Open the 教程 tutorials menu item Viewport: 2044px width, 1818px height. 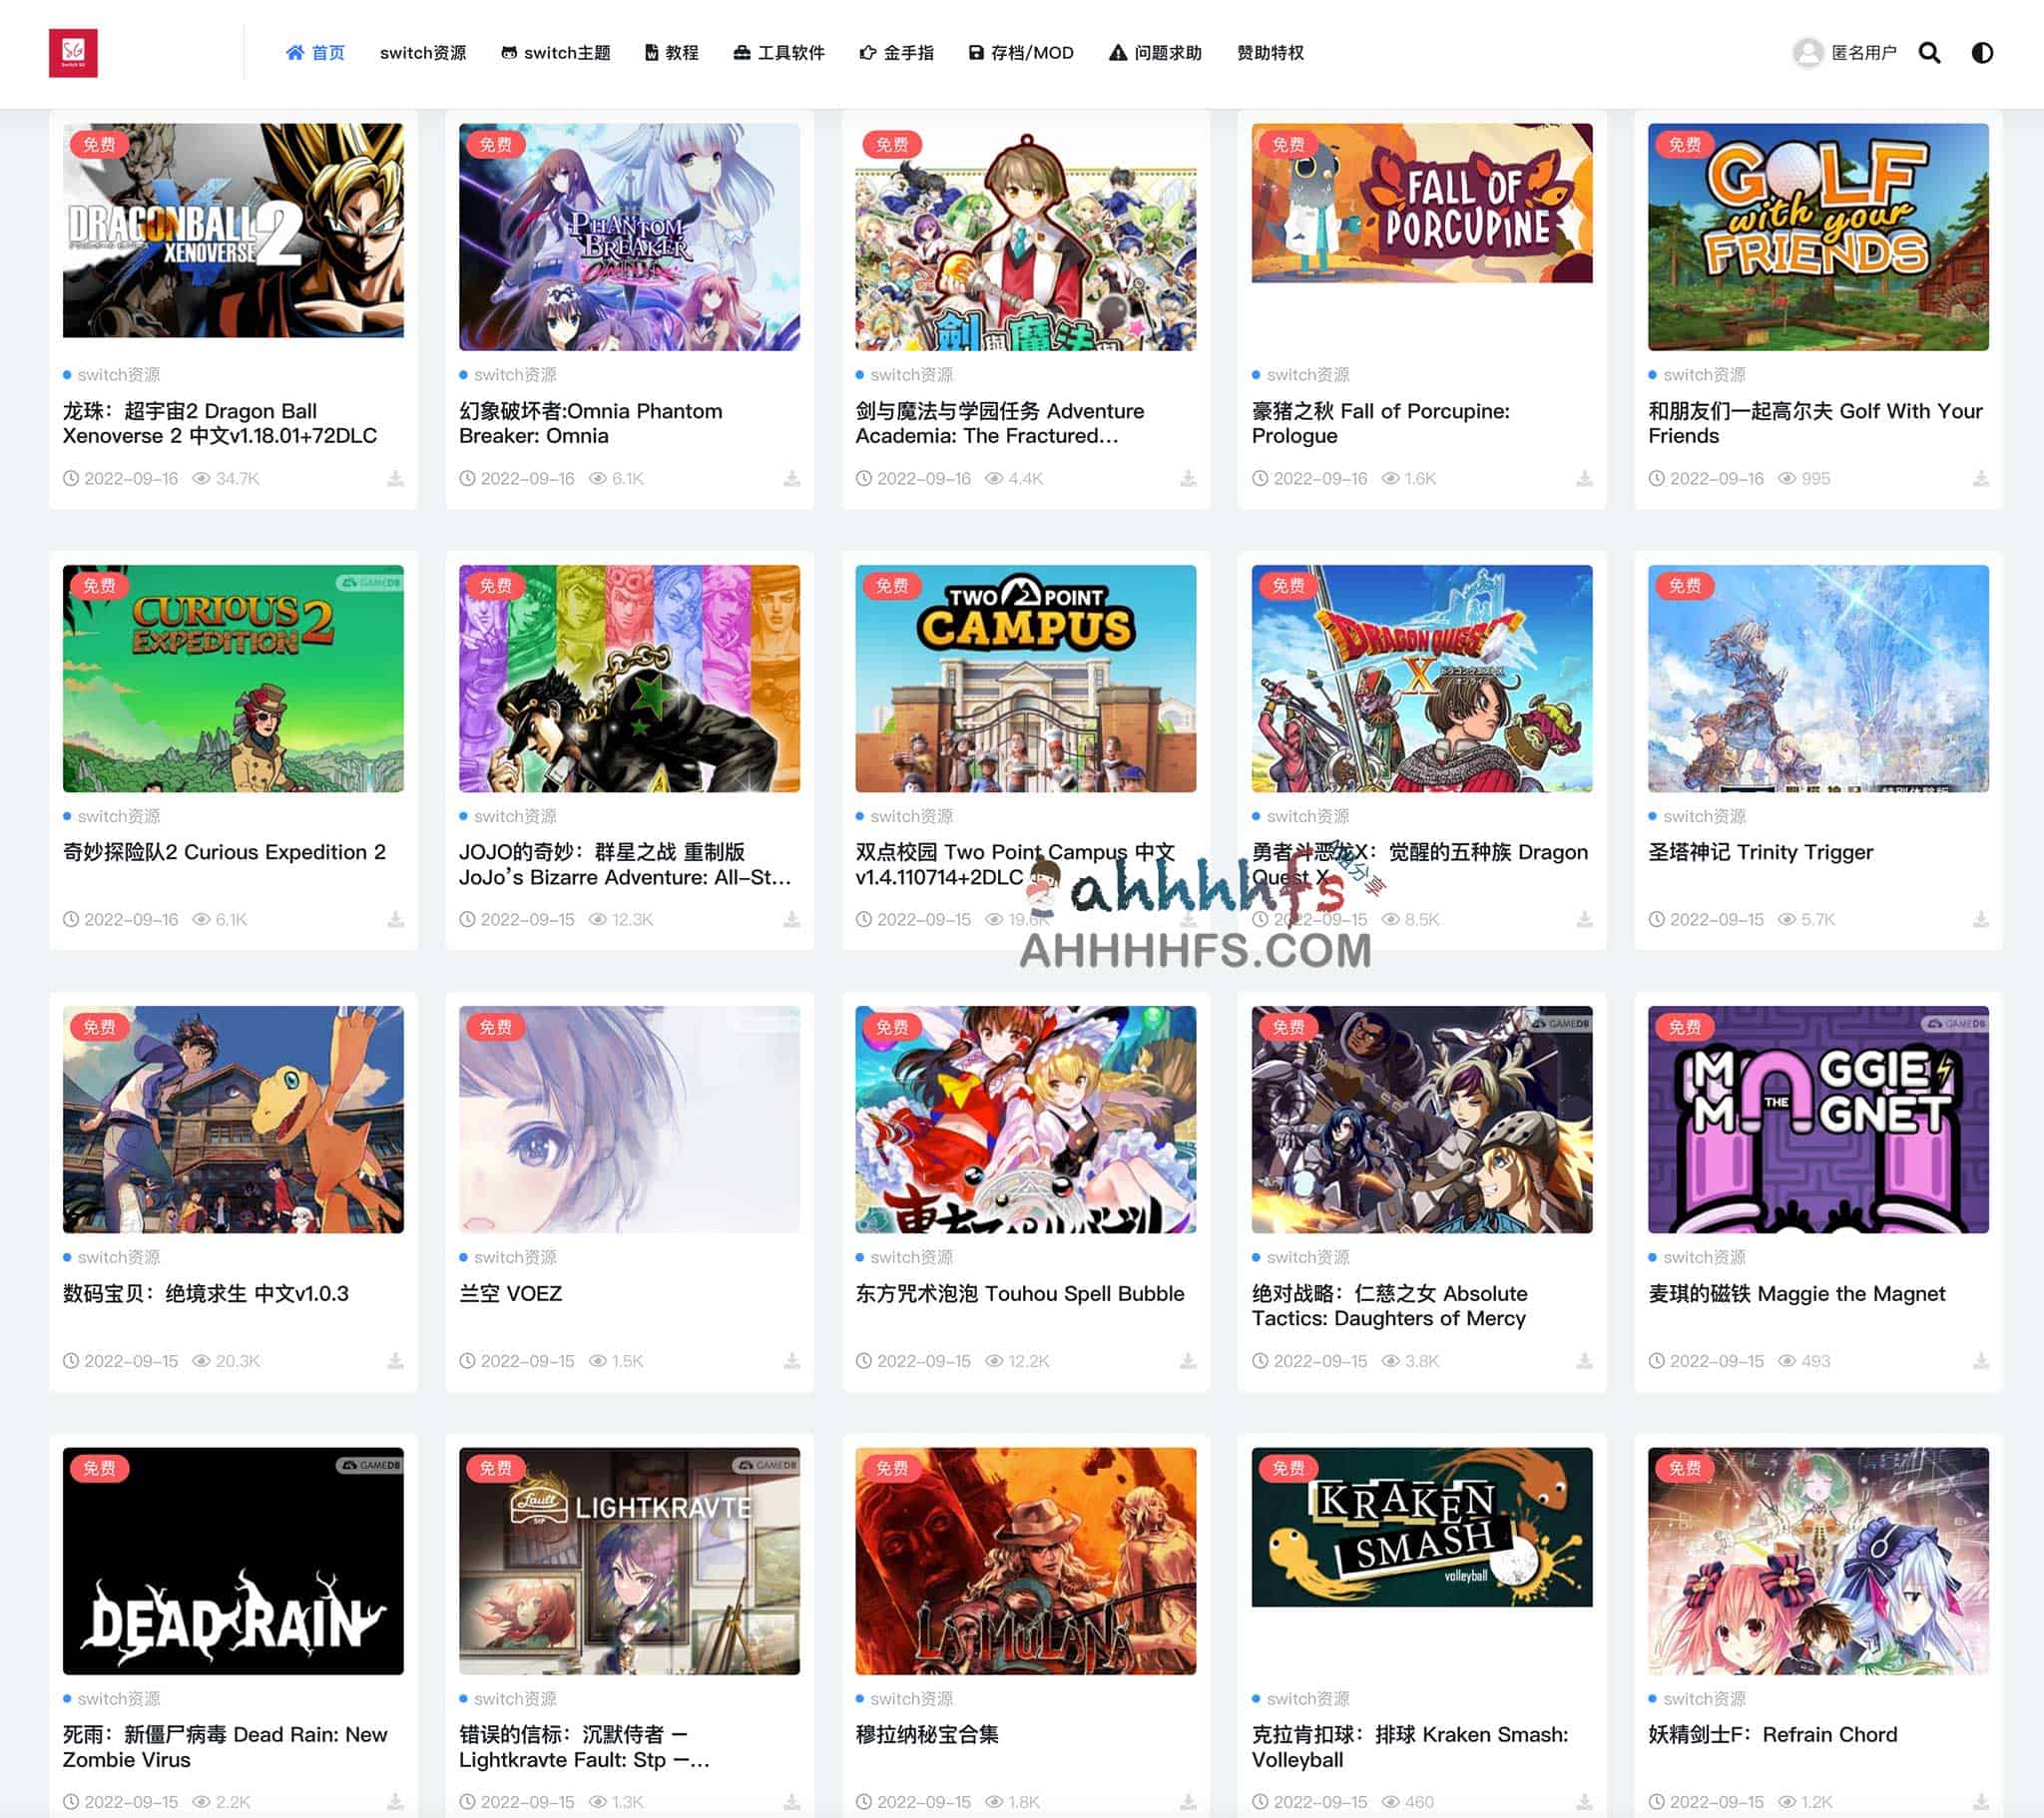[x=672, y=52]
